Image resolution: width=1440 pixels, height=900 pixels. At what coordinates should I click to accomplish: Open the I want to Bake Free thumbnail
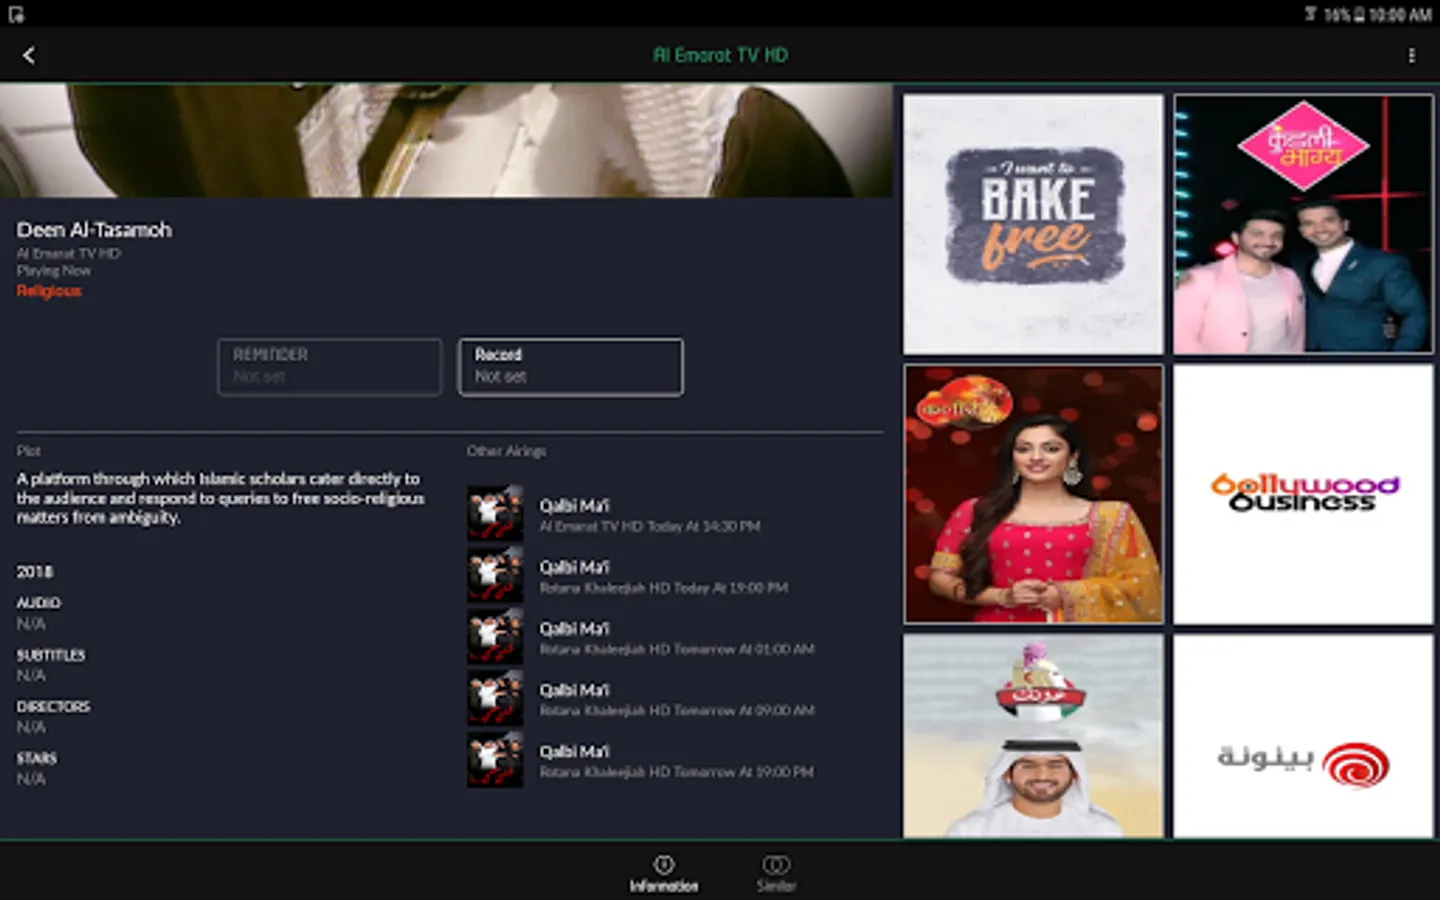tap(1033, 224)
